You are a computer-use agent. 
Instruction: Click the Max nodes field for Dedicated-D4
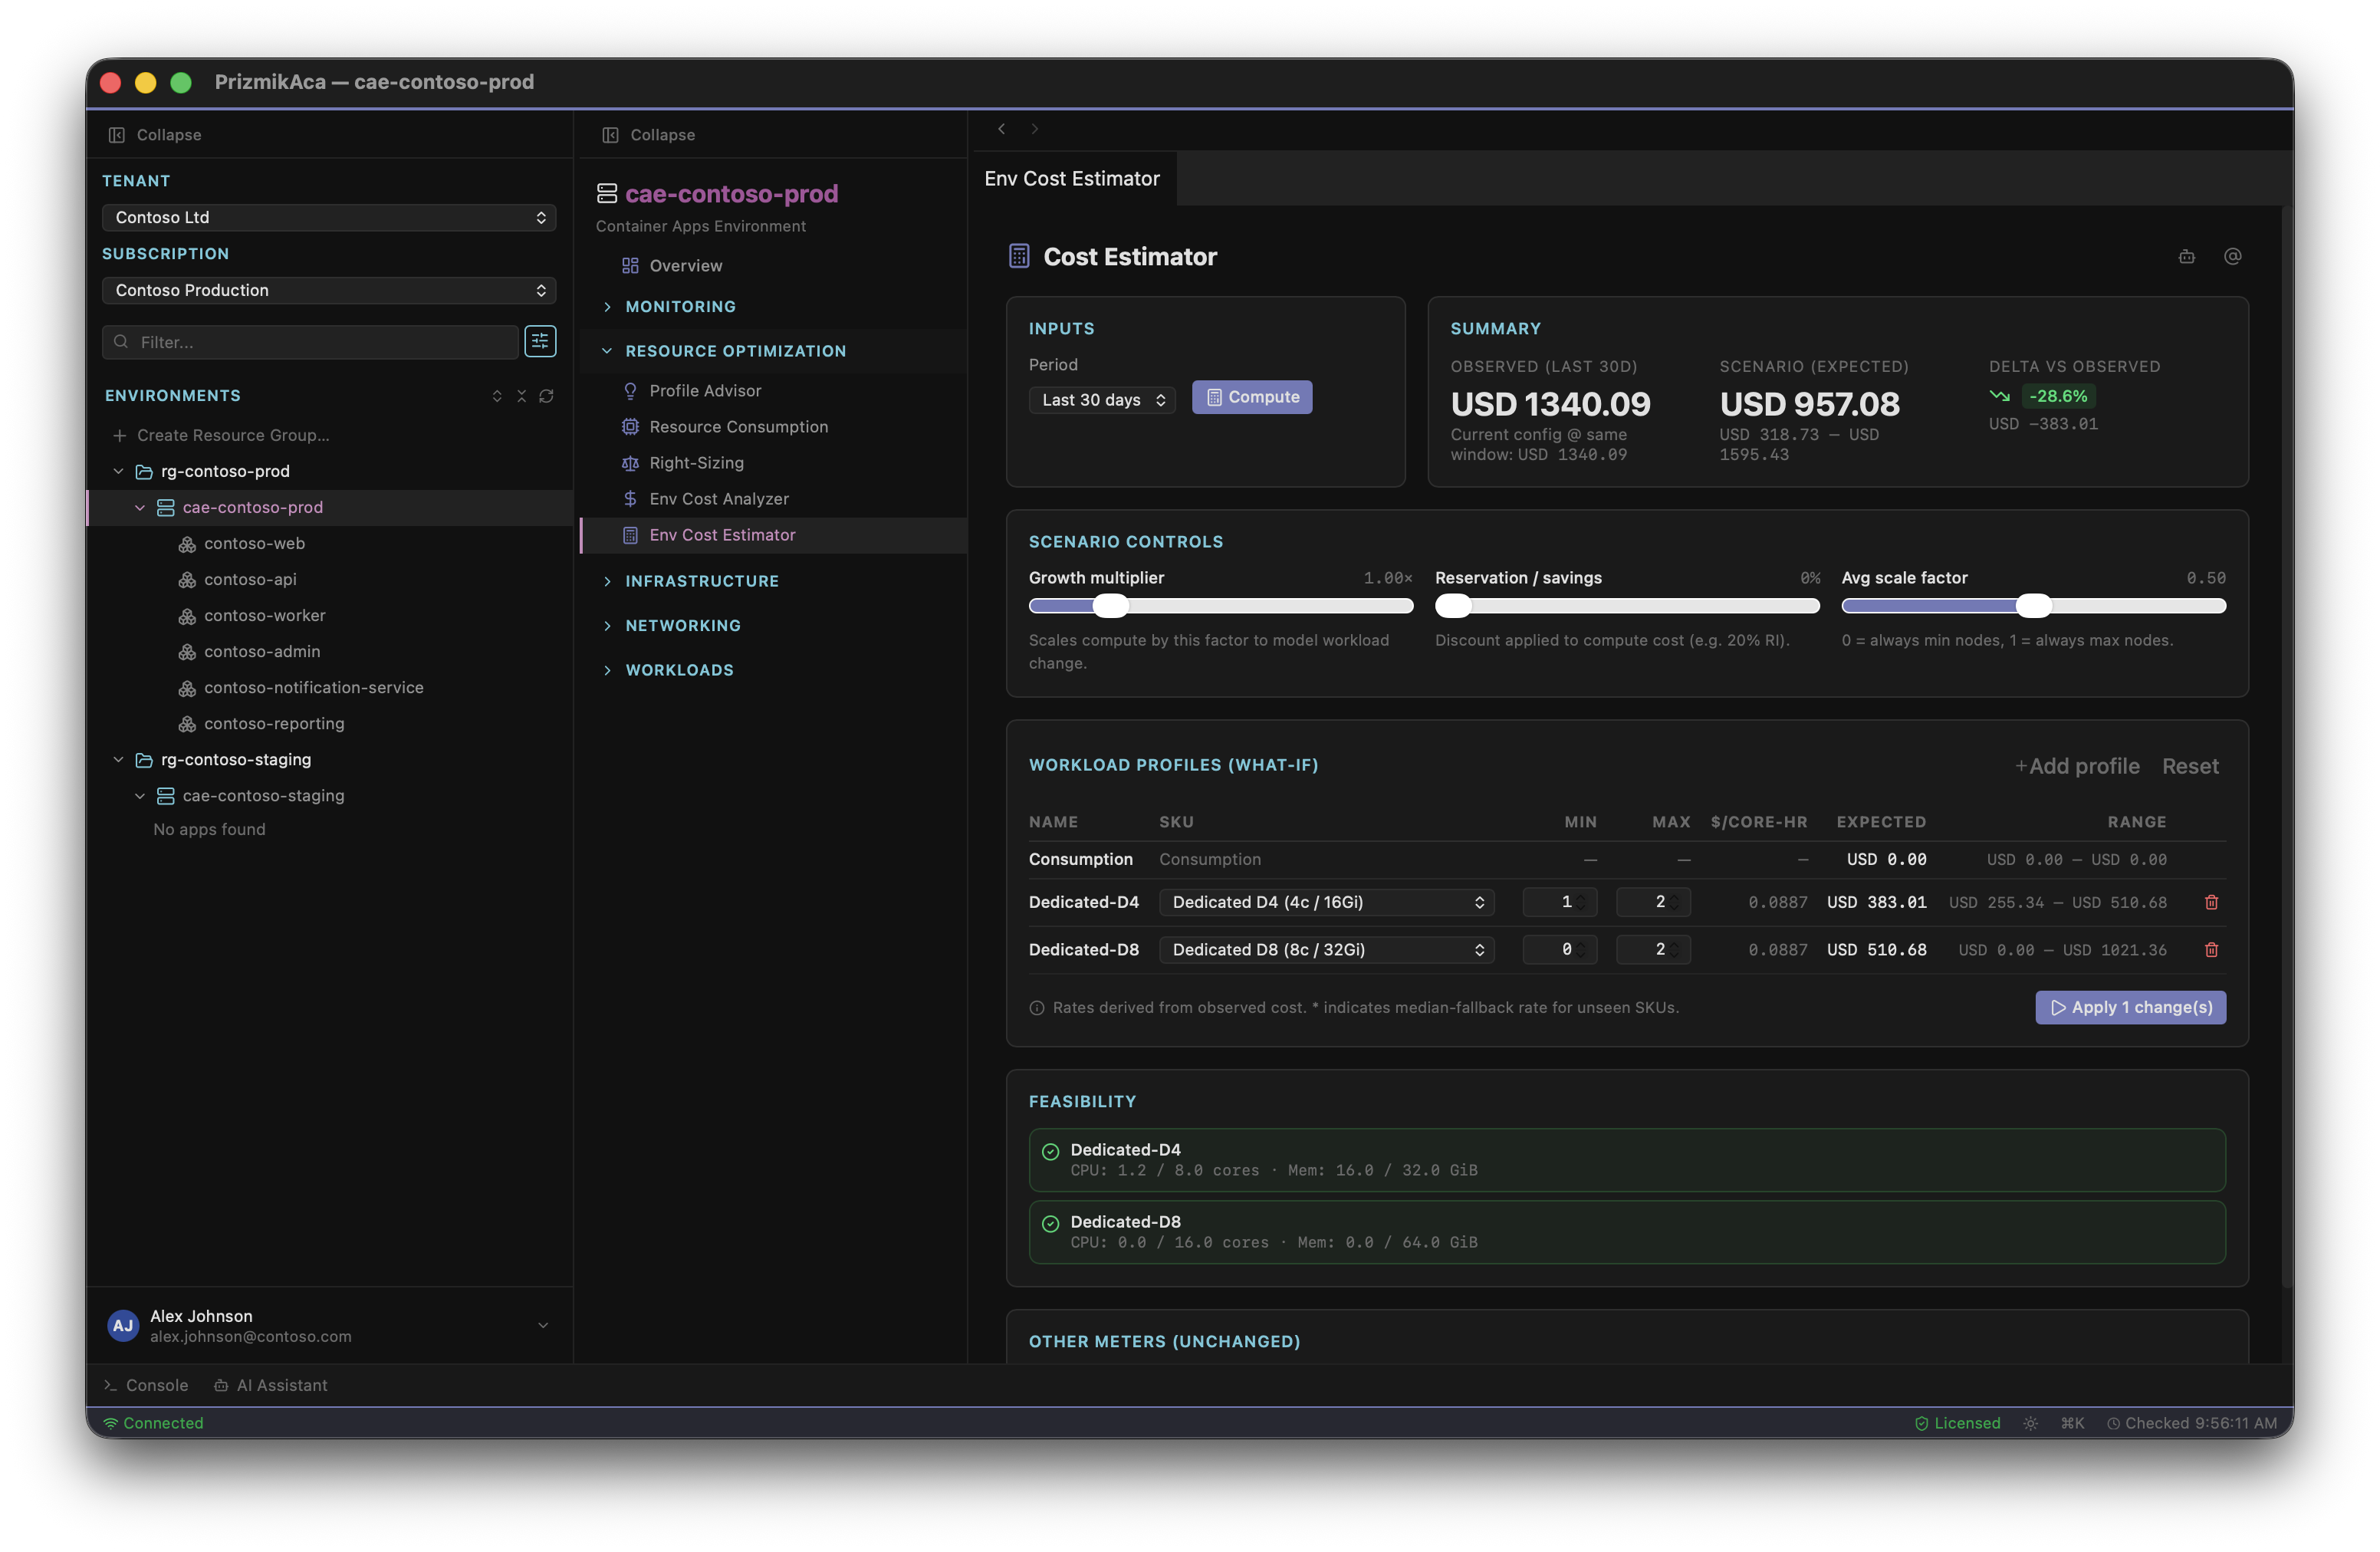click(x=1653, y=902)
